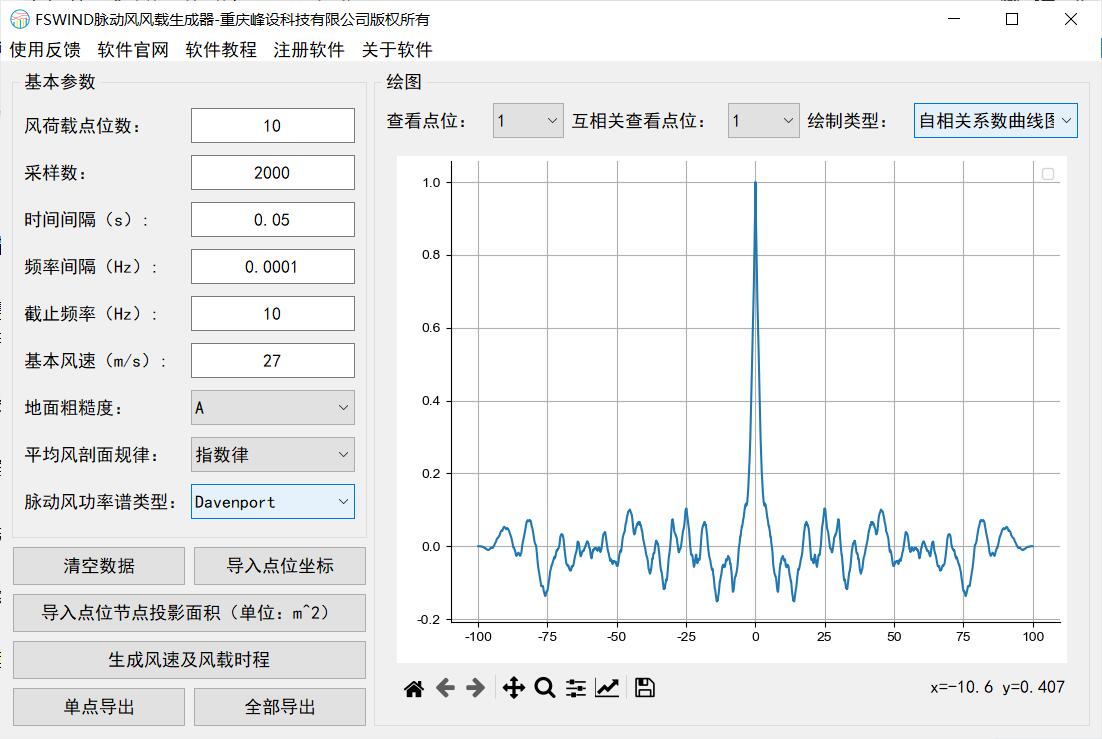
Task: Click the x=-10.6 y=0.407 coordinate readout
Action: pyautogui.click(x=997, y=687)
